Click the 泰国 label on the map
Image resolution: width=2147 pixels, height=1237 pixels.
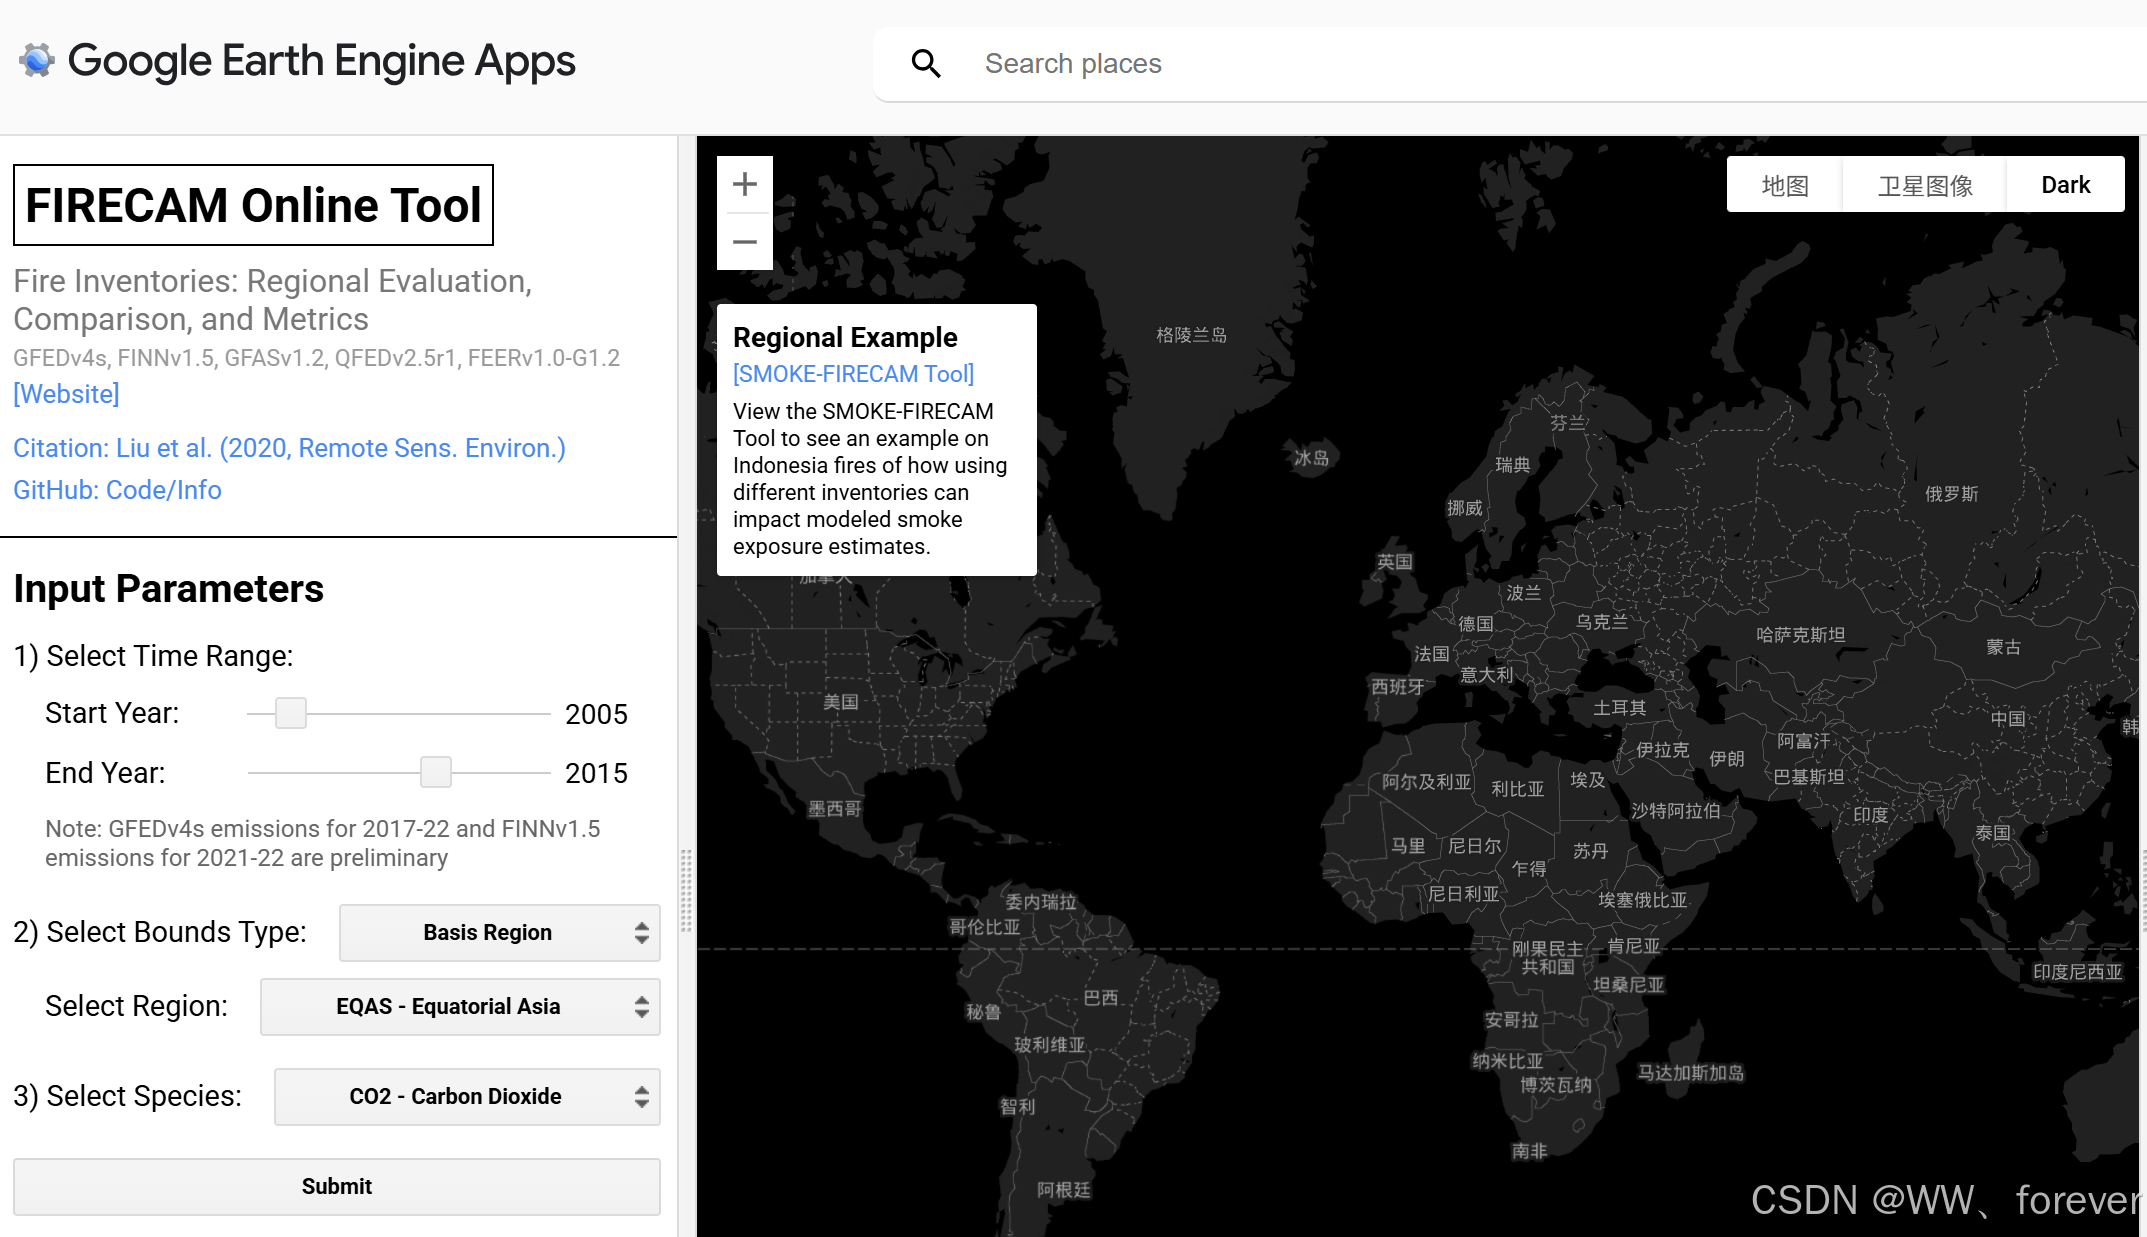[1993, 833]
